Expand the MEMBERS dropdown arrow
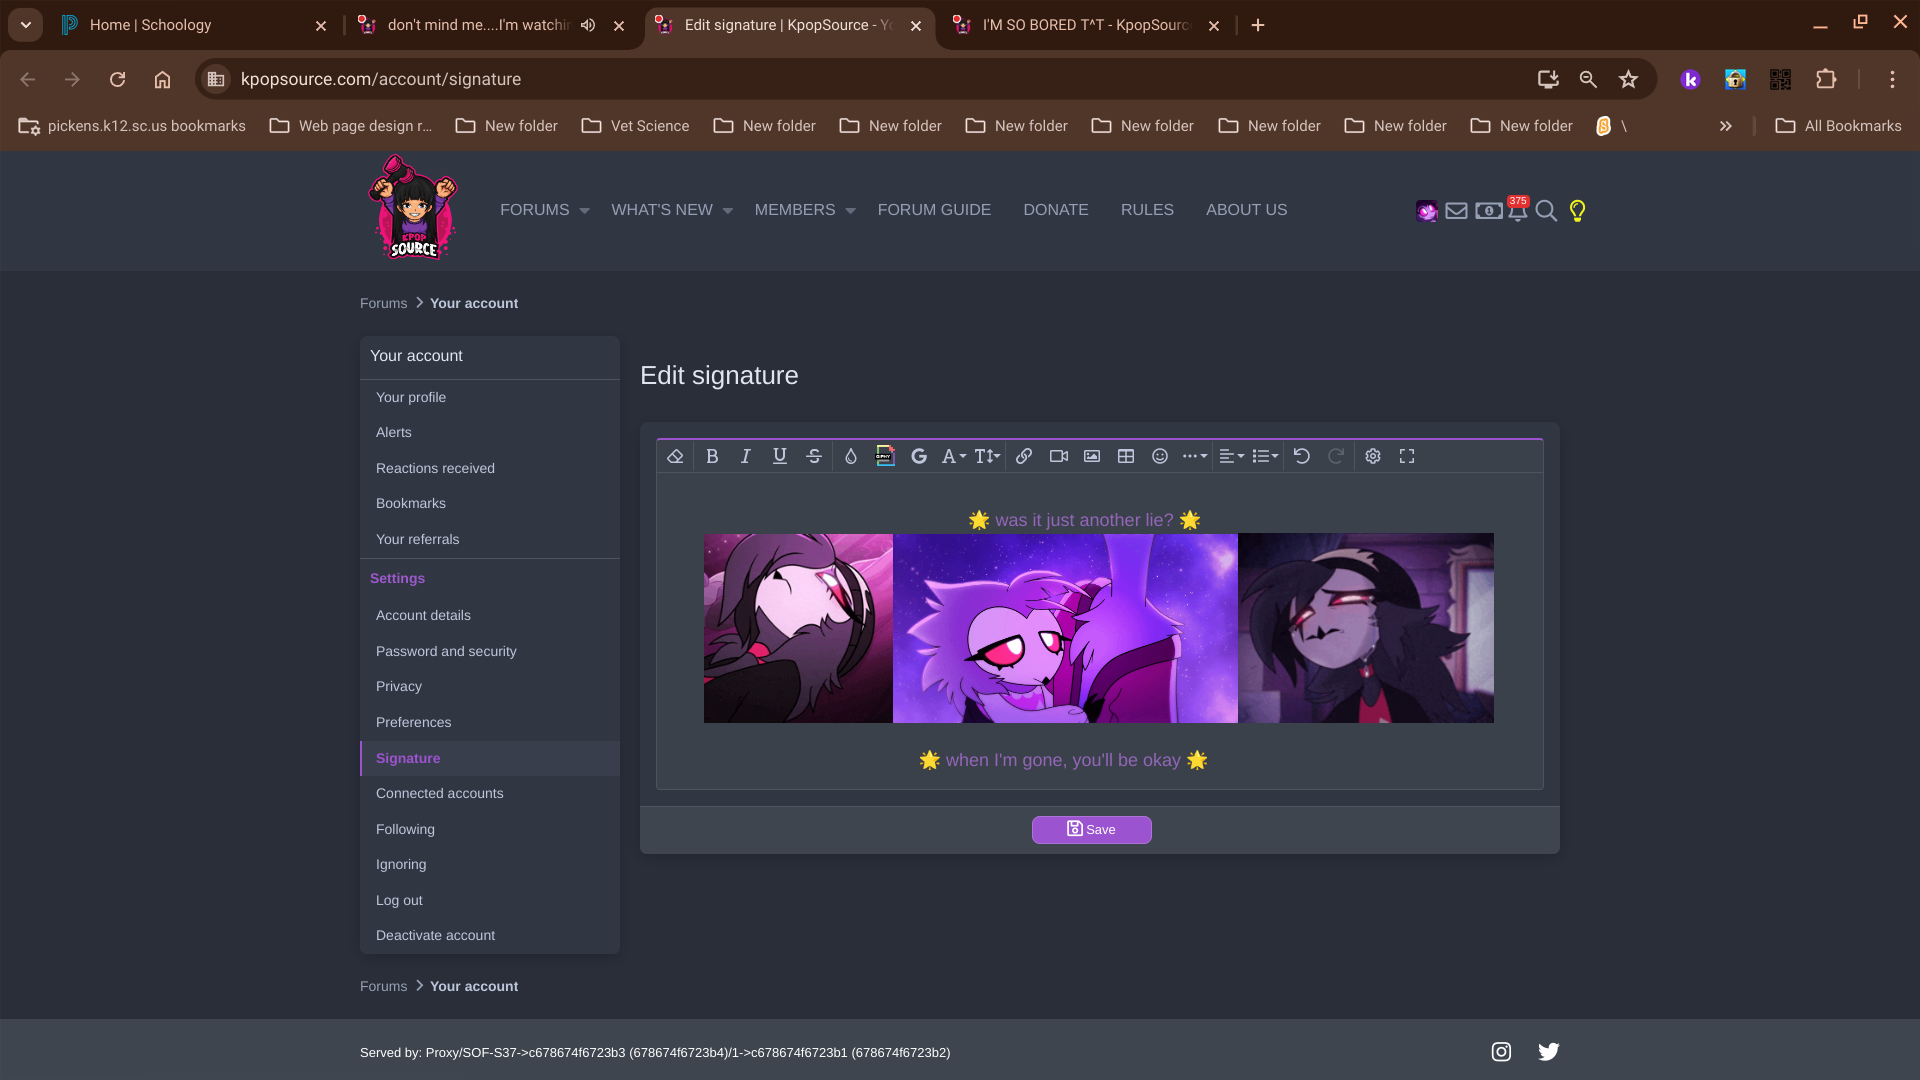This screenshot has height=1080, width=1920. coord(851,211)
